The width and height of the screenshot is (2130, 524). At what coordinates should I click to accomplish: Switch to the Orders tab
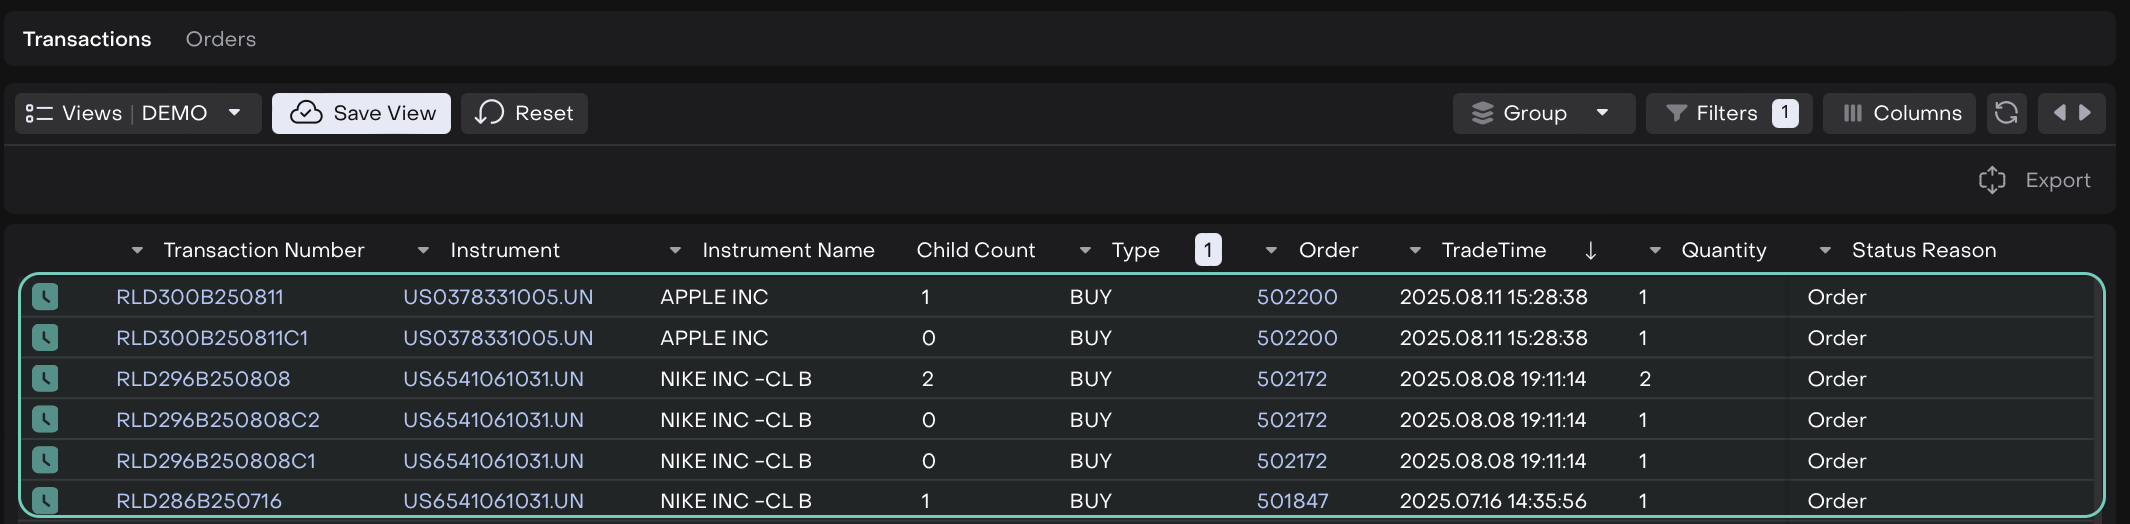click(x=221, y=39)
